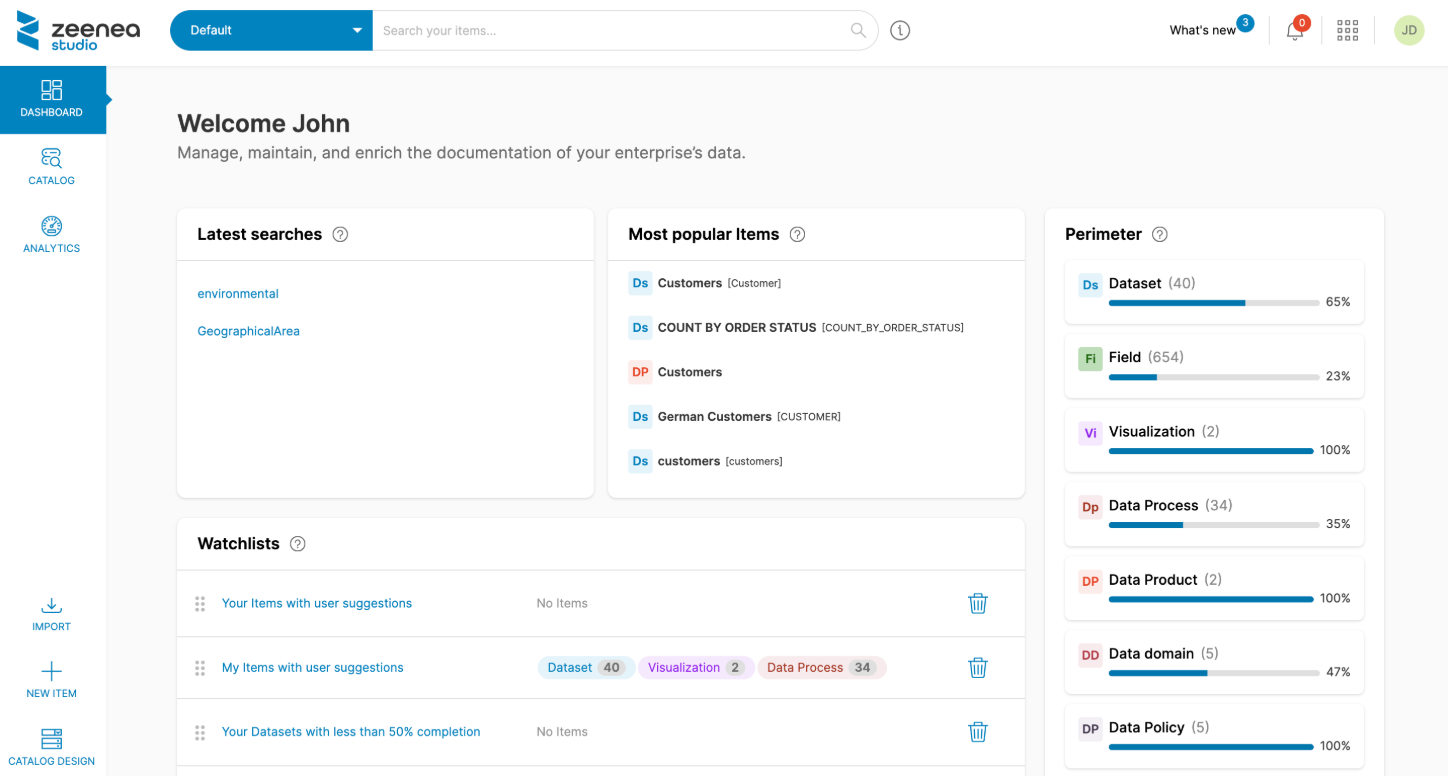Select the Dataset 40 tag in watchlist
Viewport: 1448px width, 776px height.
coord(585,668)
